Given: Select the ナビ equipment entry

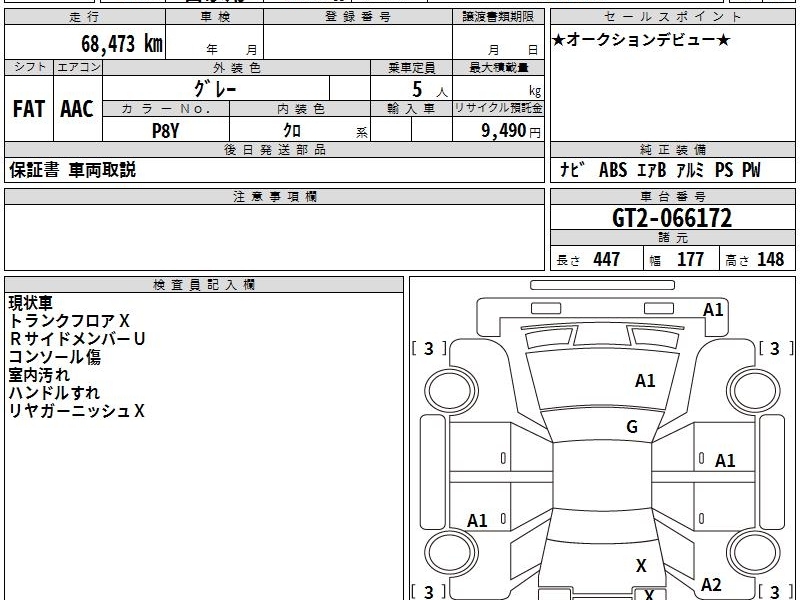Looking at the screenshot, I should (572, 170).
